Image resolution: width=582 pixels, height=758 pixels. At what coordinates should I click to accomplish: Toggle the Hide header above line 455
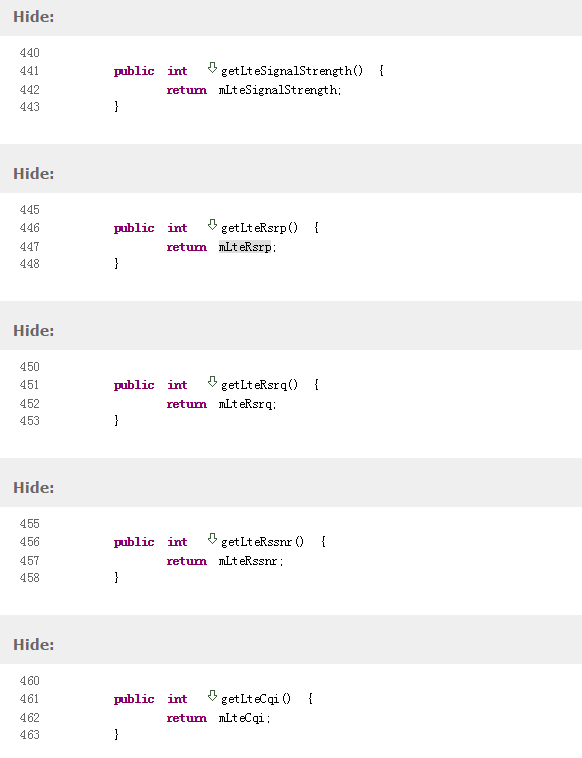[34, 488]
